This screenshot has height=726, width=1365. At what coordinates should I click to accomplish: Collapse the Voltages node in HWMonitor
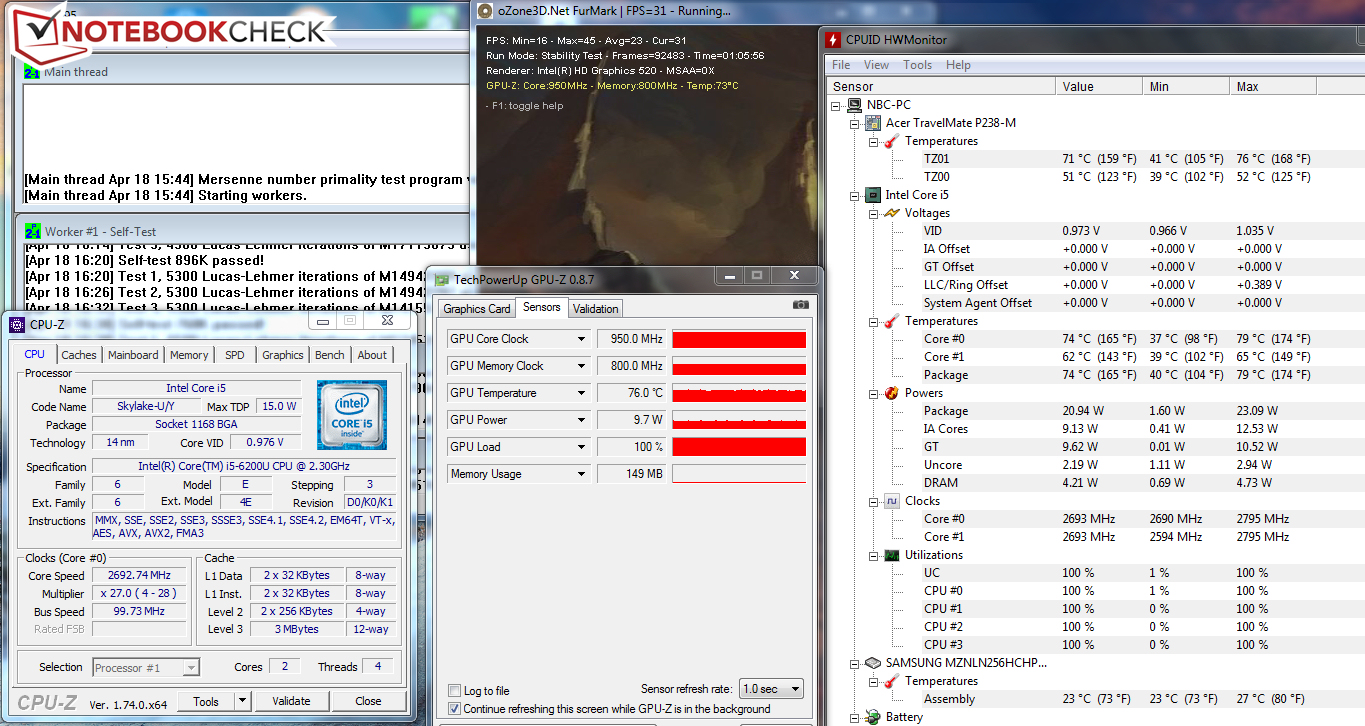[x=873, y=213]
